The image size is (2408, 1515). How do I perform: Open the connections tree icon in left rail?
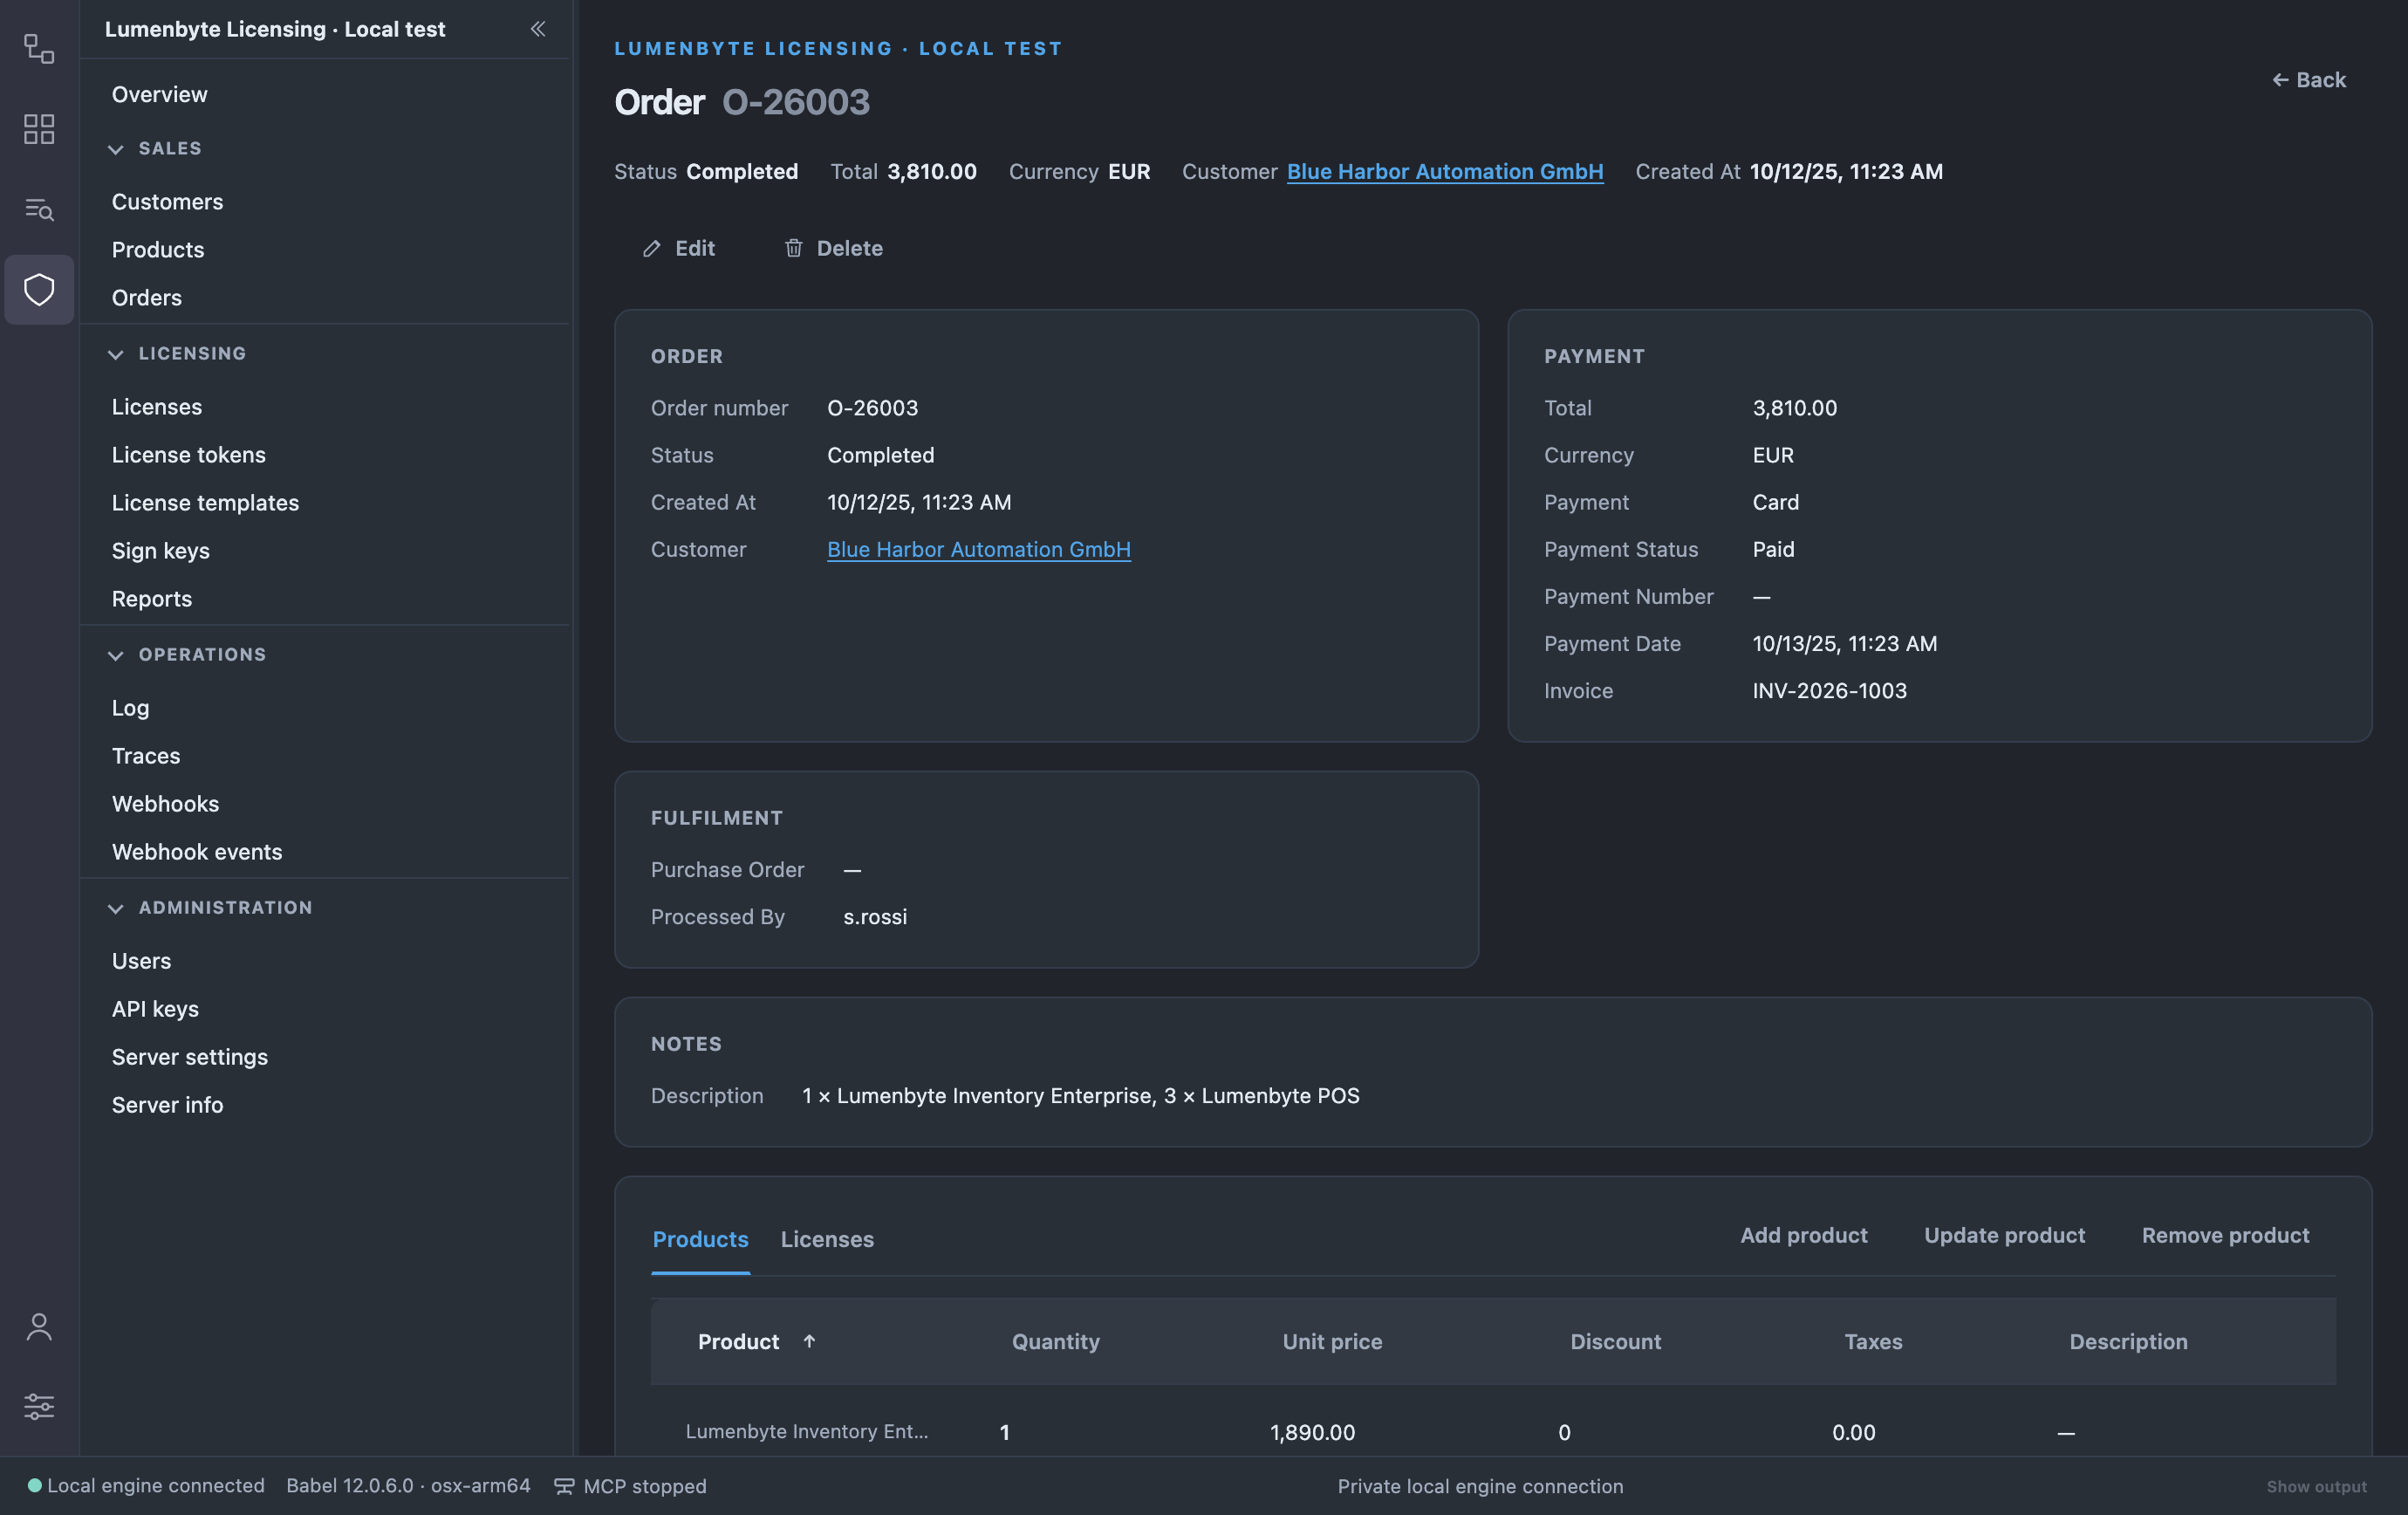(39, 48)
